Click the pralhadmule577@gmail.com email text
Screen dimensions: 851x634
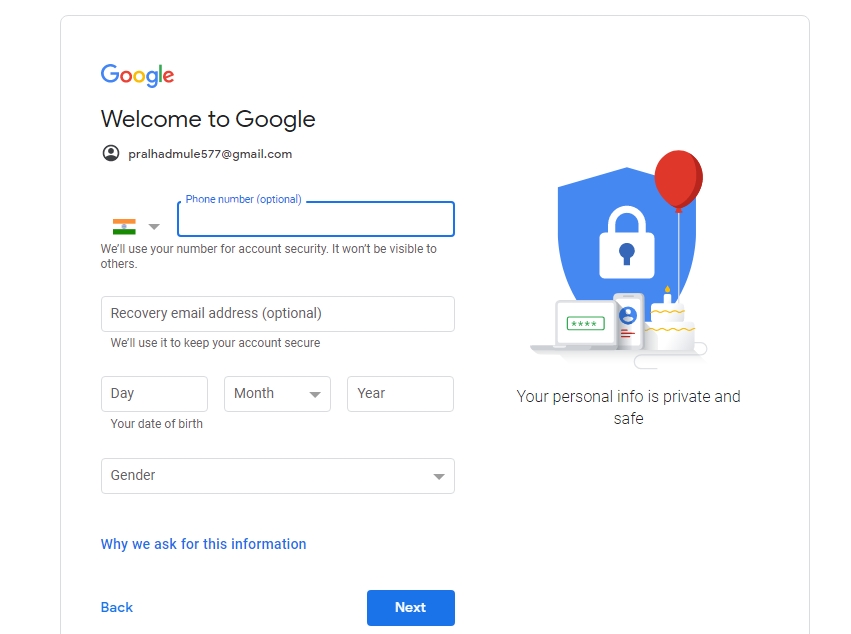coord(210,154)
